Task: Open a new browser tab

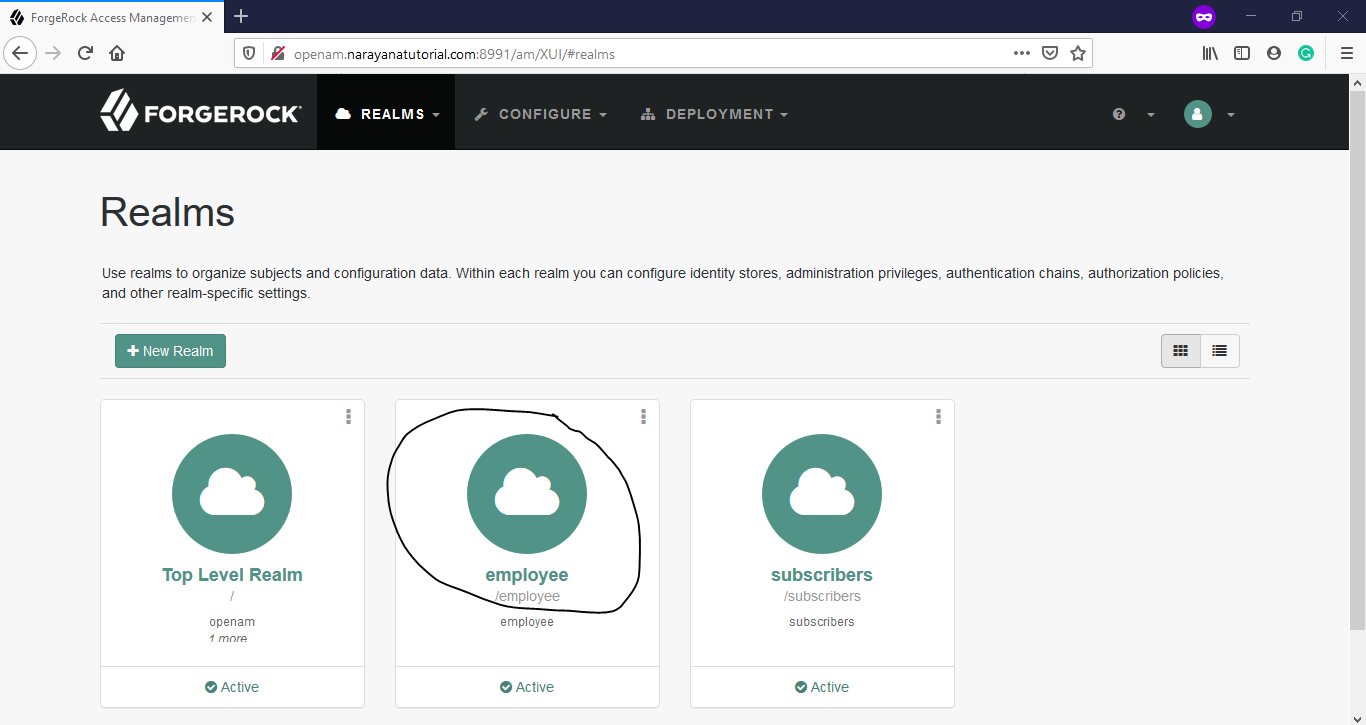Action: pyautogui.click(x=241, y=16)
